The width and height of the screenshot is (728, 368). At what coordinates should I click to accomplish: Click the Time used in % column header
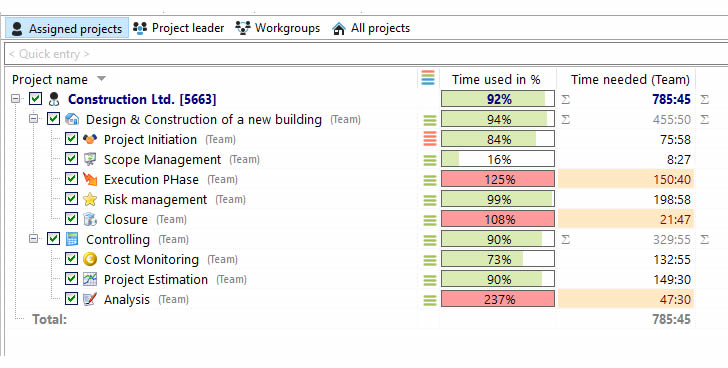point(496,79)
